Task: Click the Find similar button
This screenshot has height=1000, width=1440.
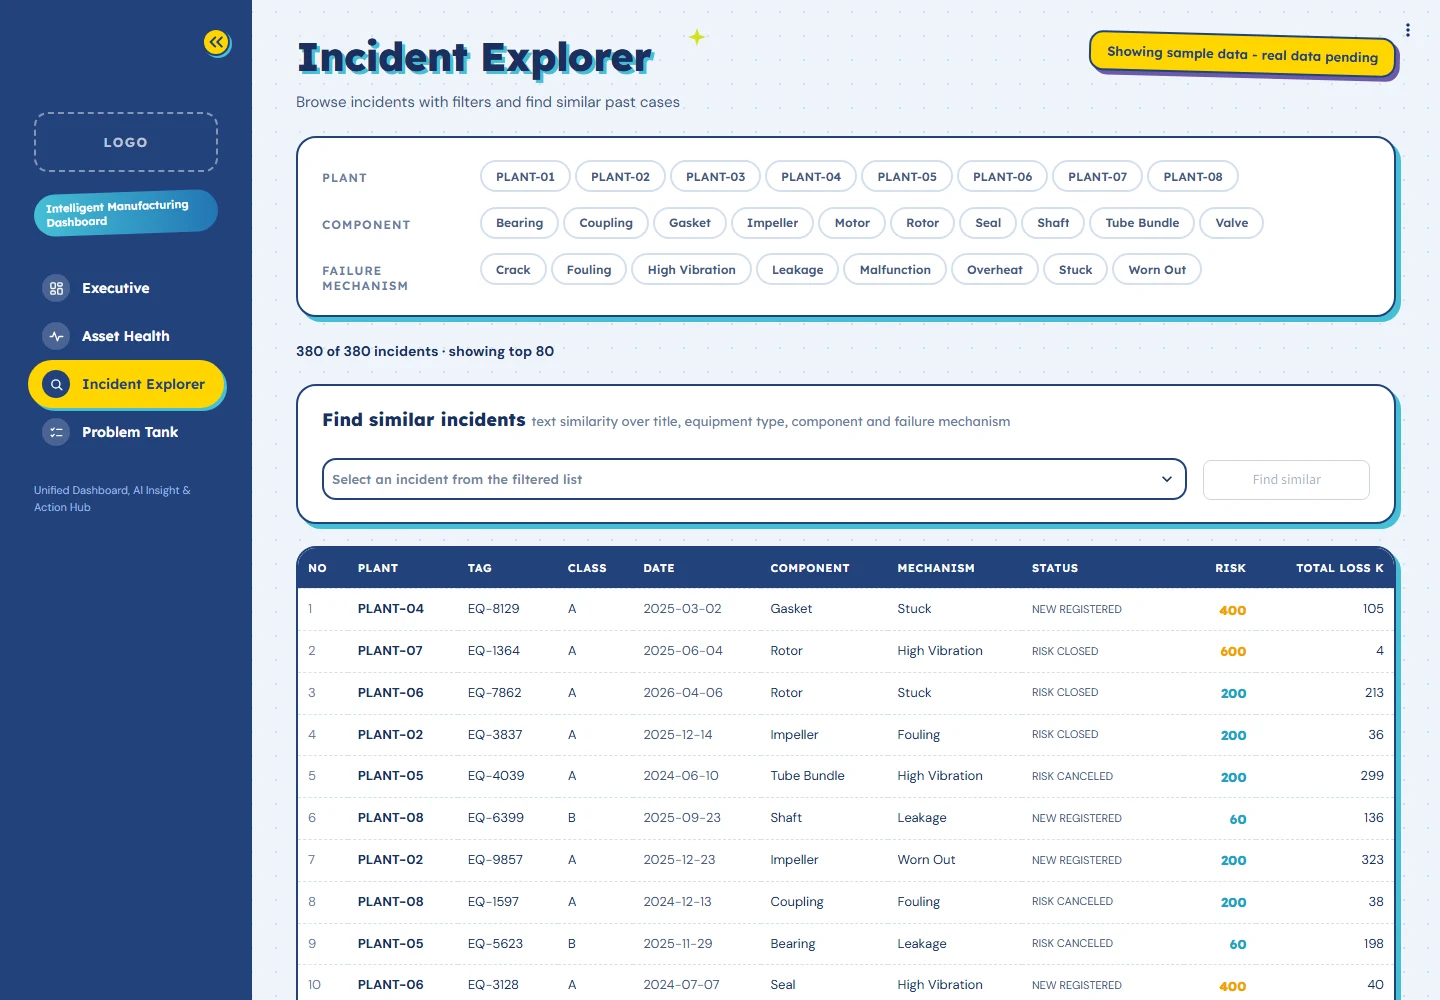Action: (x=1286, y=480)
